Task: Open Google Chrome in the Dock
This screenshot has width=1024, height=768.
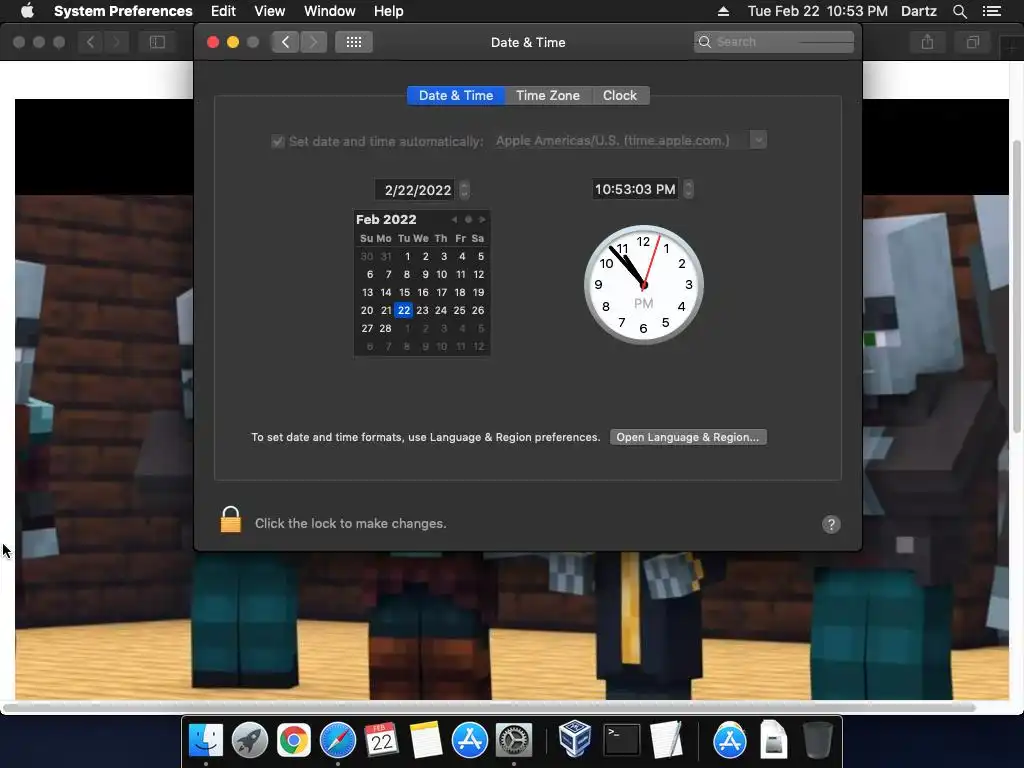Action: click(x=293, y=741)
